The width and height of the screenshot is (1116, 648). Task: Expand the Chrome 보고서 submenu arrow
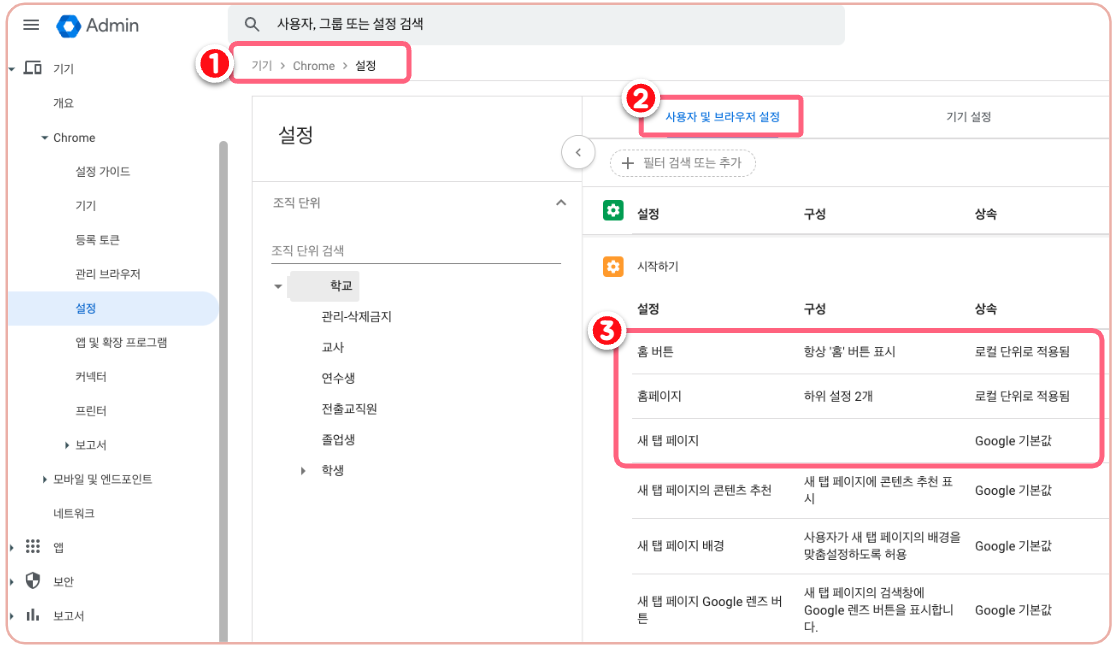(x=67, y=445)
